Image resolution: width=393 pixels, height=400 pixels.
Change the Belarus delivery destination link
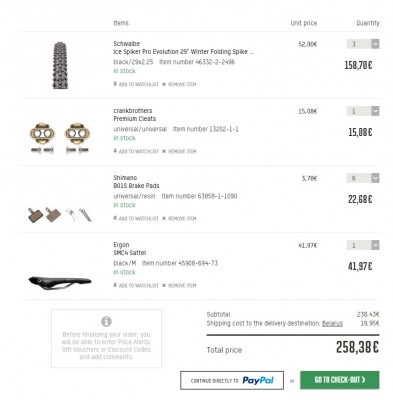pos(332,323)
